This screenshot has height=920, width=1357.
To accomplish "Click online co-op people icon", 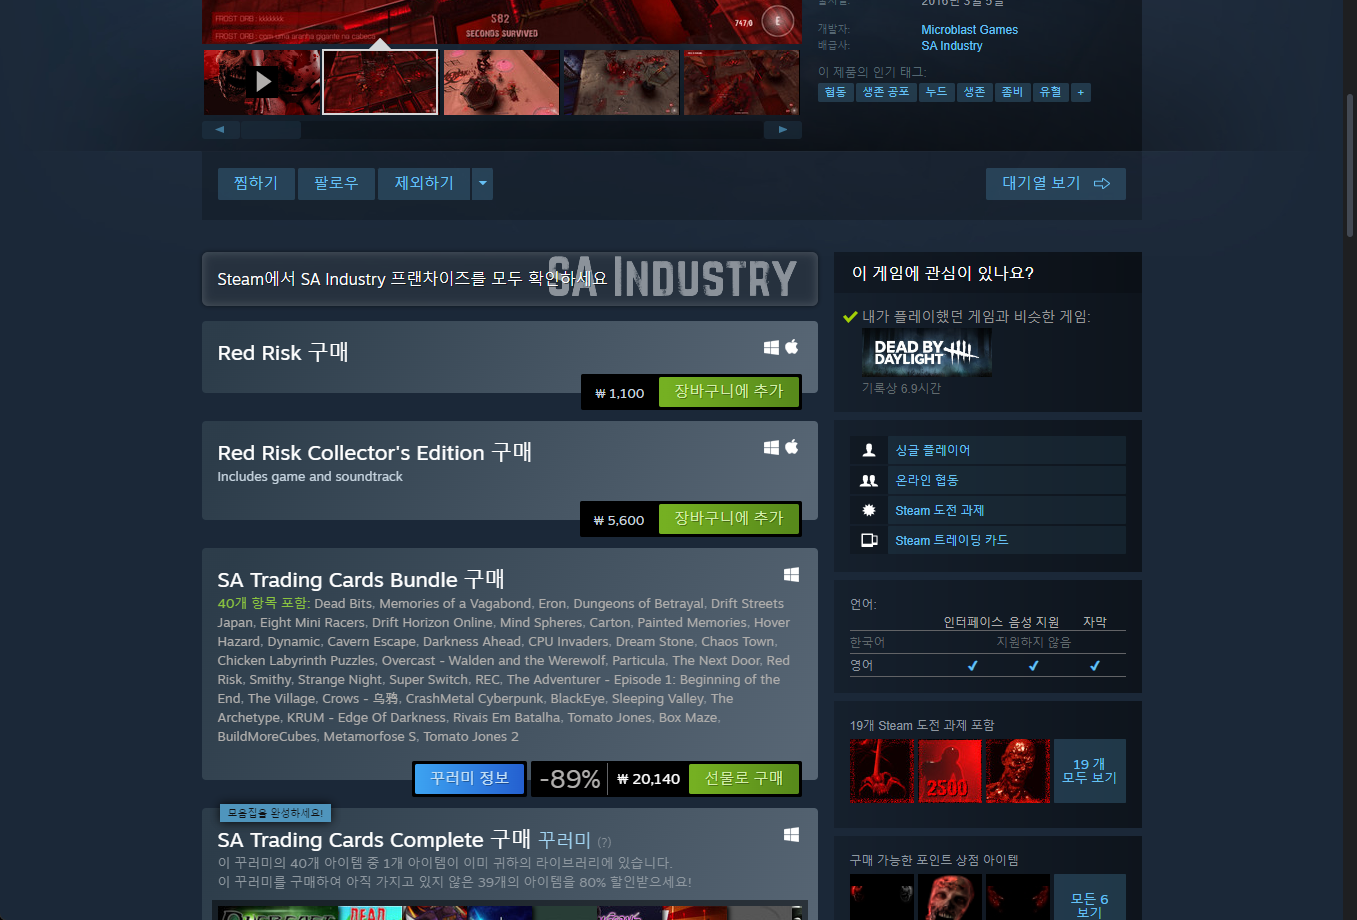I will point(869,480).
